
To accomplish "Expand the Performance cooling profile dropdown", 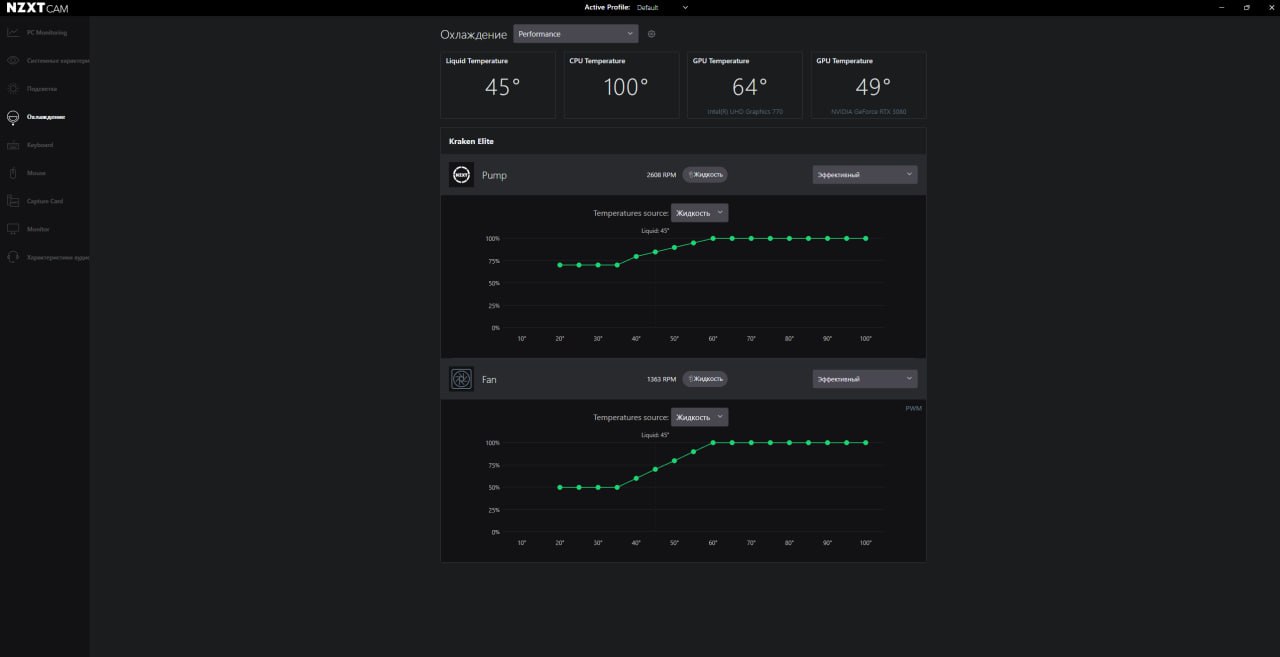I will (576, 34).
